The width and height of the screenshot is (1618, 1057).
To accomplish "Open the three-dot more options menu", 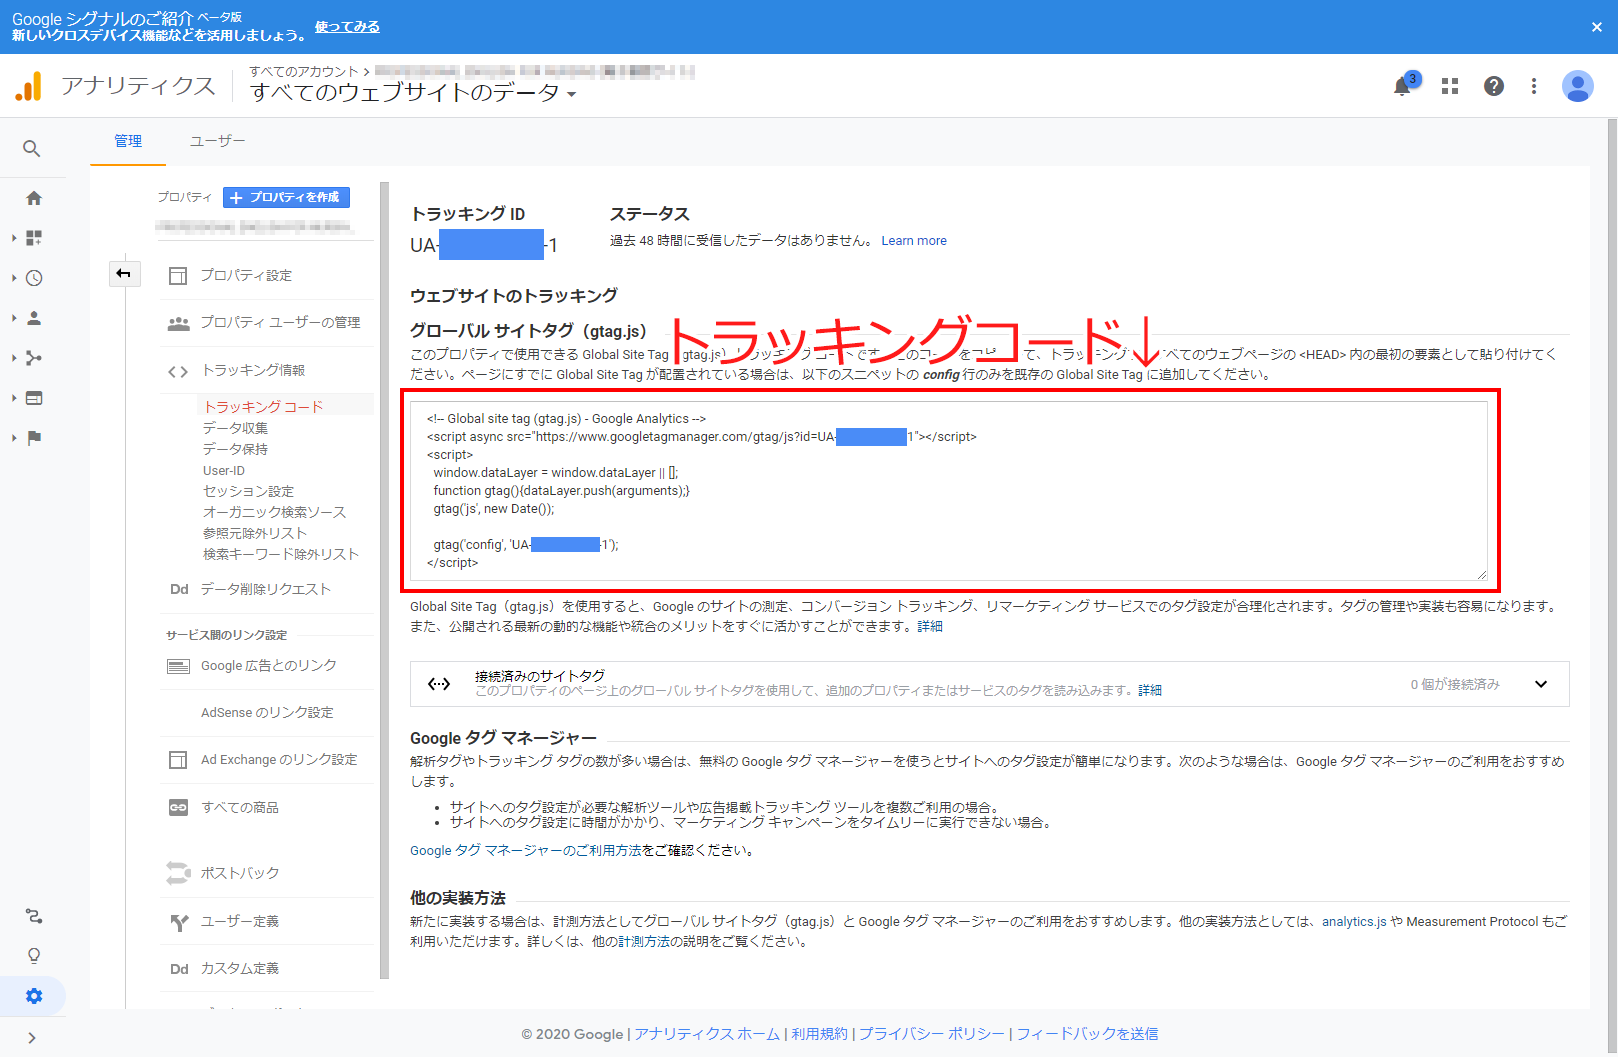I will click(1534, 86).
